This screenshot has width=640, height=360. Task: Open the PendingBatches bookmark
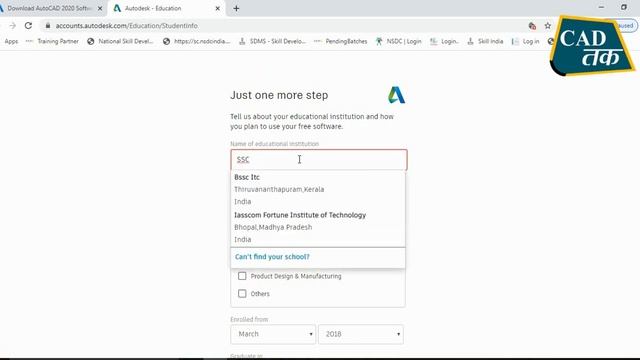coord(341,41)
